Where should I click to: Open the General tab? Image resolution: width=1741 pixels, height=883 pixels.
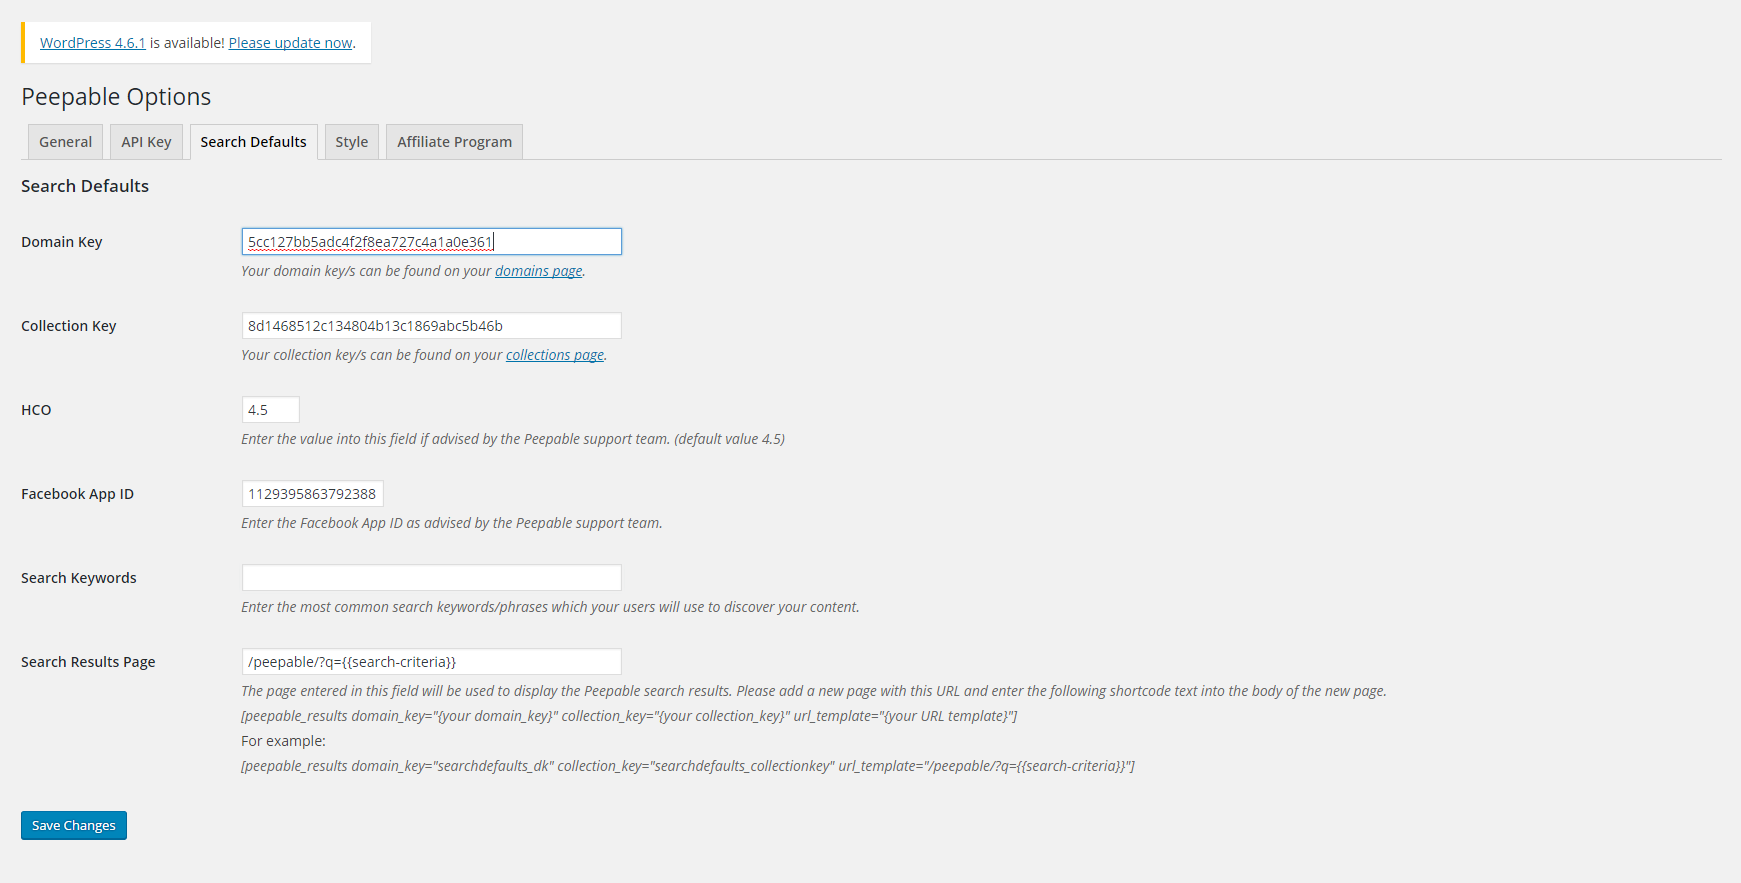click(65, 142)
